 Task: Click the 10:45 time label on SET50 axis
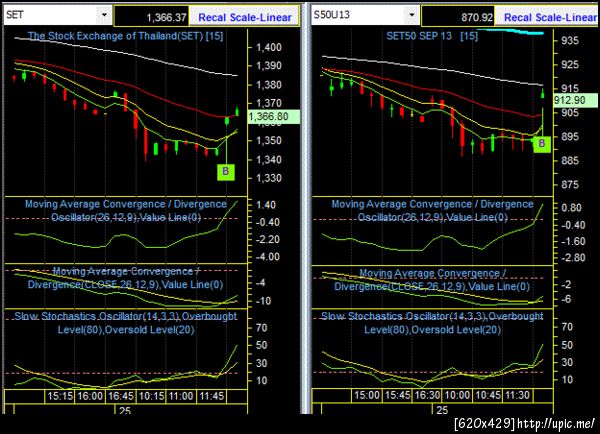(x=488, y=395)
